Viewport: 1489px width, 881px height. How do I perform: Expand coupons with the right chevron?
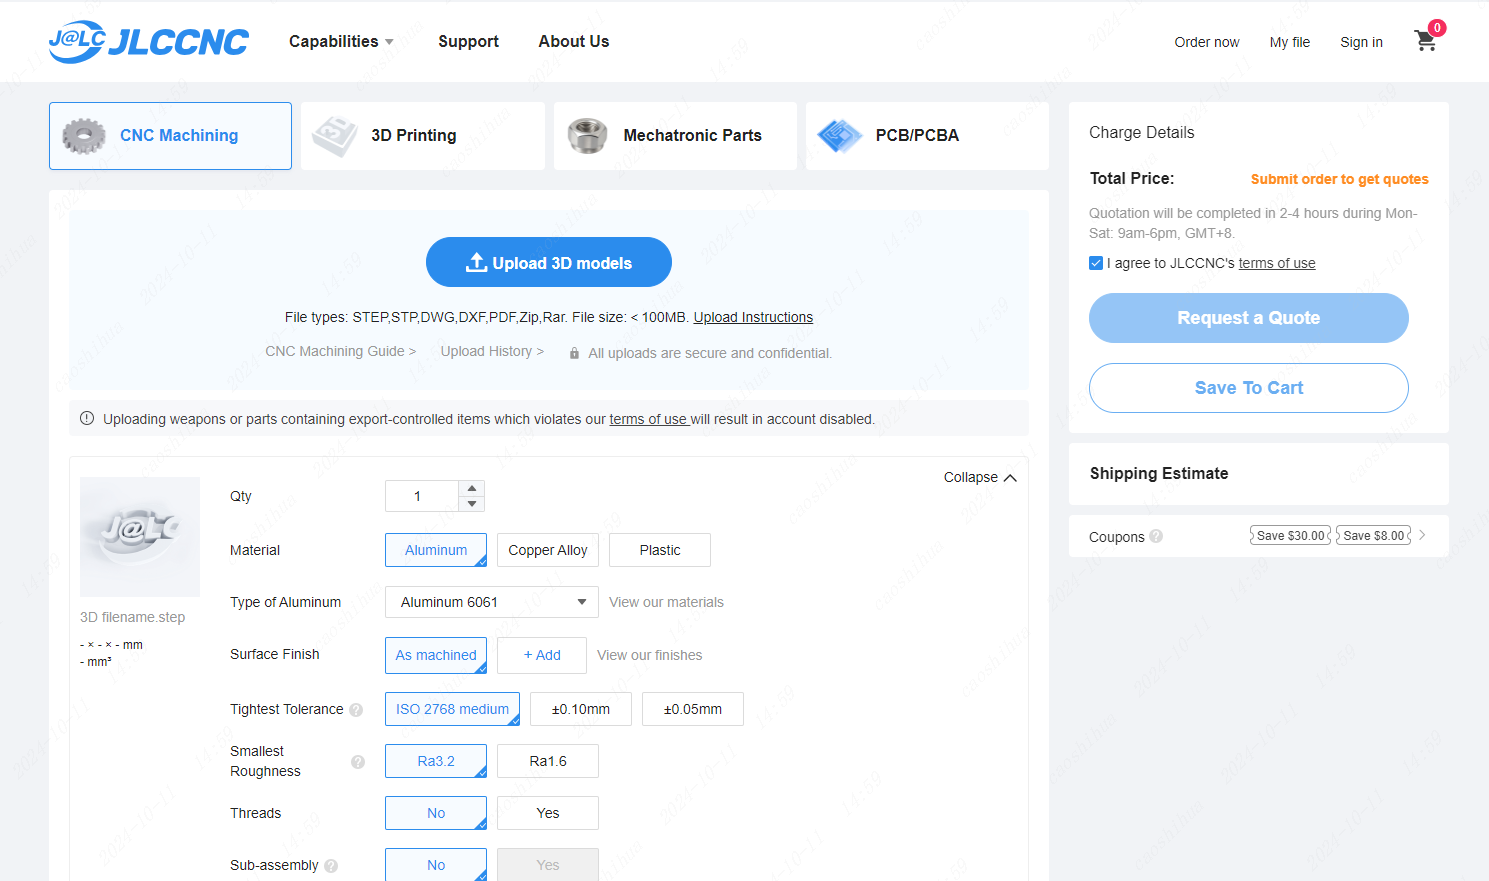(1422, 535)
